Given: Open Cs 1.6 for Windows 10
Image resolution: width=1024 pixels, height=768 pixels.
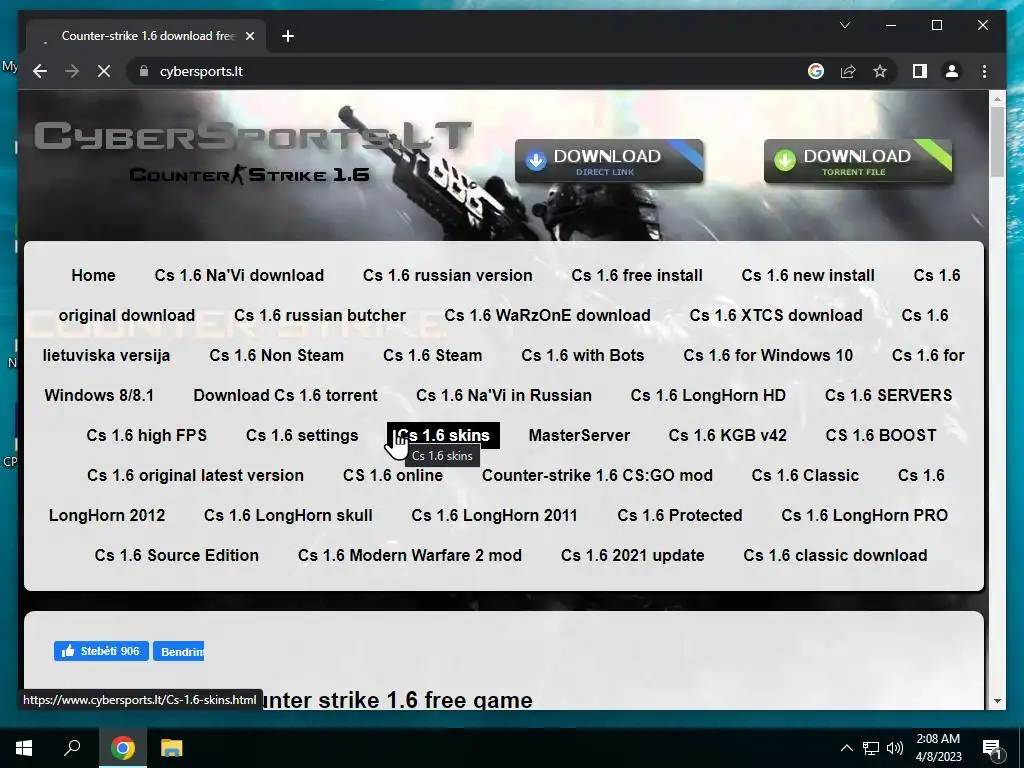Looking at the screenshot, I should click(x=768, y=355).
